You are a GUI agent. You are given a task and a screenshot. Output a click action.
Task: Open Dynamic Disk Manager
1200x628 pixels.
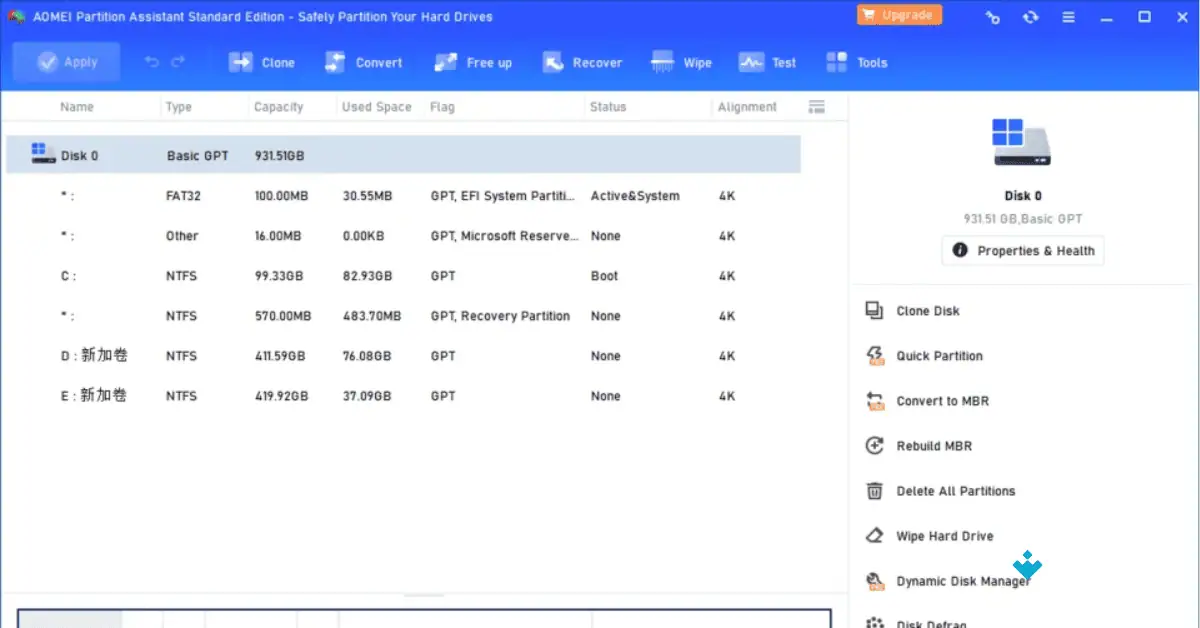click(x=964, y=581)
